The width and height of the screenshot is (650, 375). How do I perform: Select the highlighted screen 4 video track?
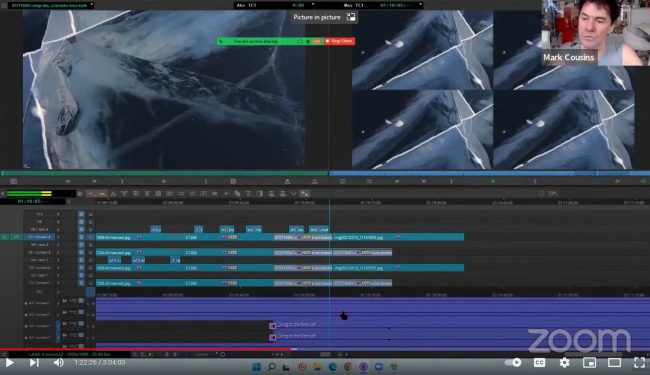(x=39, y=237)
